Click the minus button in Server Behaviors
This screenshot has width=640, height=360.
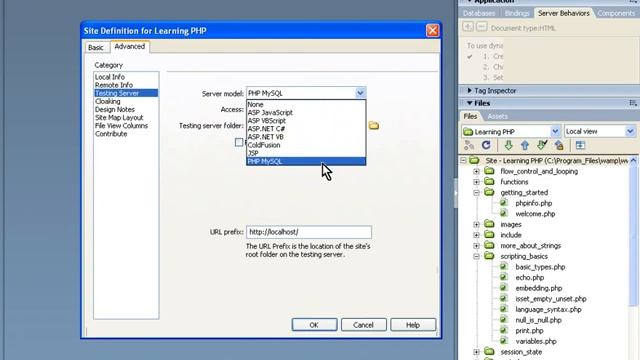coord(482,27)
